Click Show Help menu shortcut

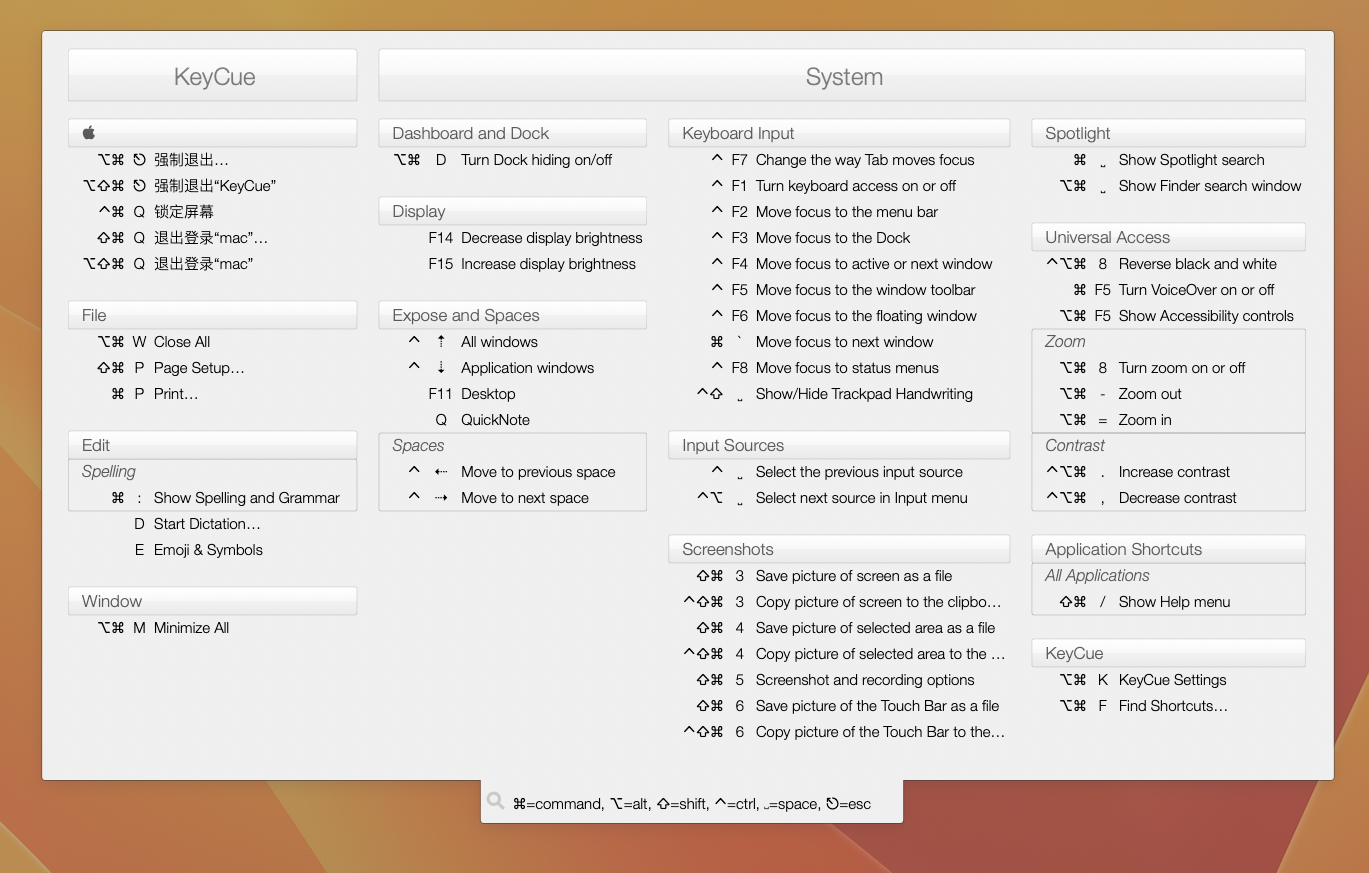pyautogui.click(x=1168, y=602)
